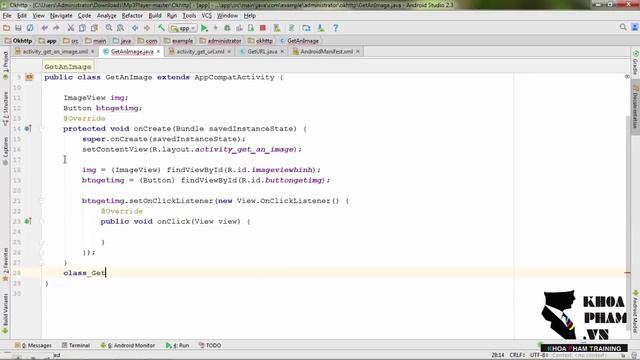Start debugging with the bug icon
This screenshot has height=360, width=640.
pyautogui.click(x=227, y=28)
